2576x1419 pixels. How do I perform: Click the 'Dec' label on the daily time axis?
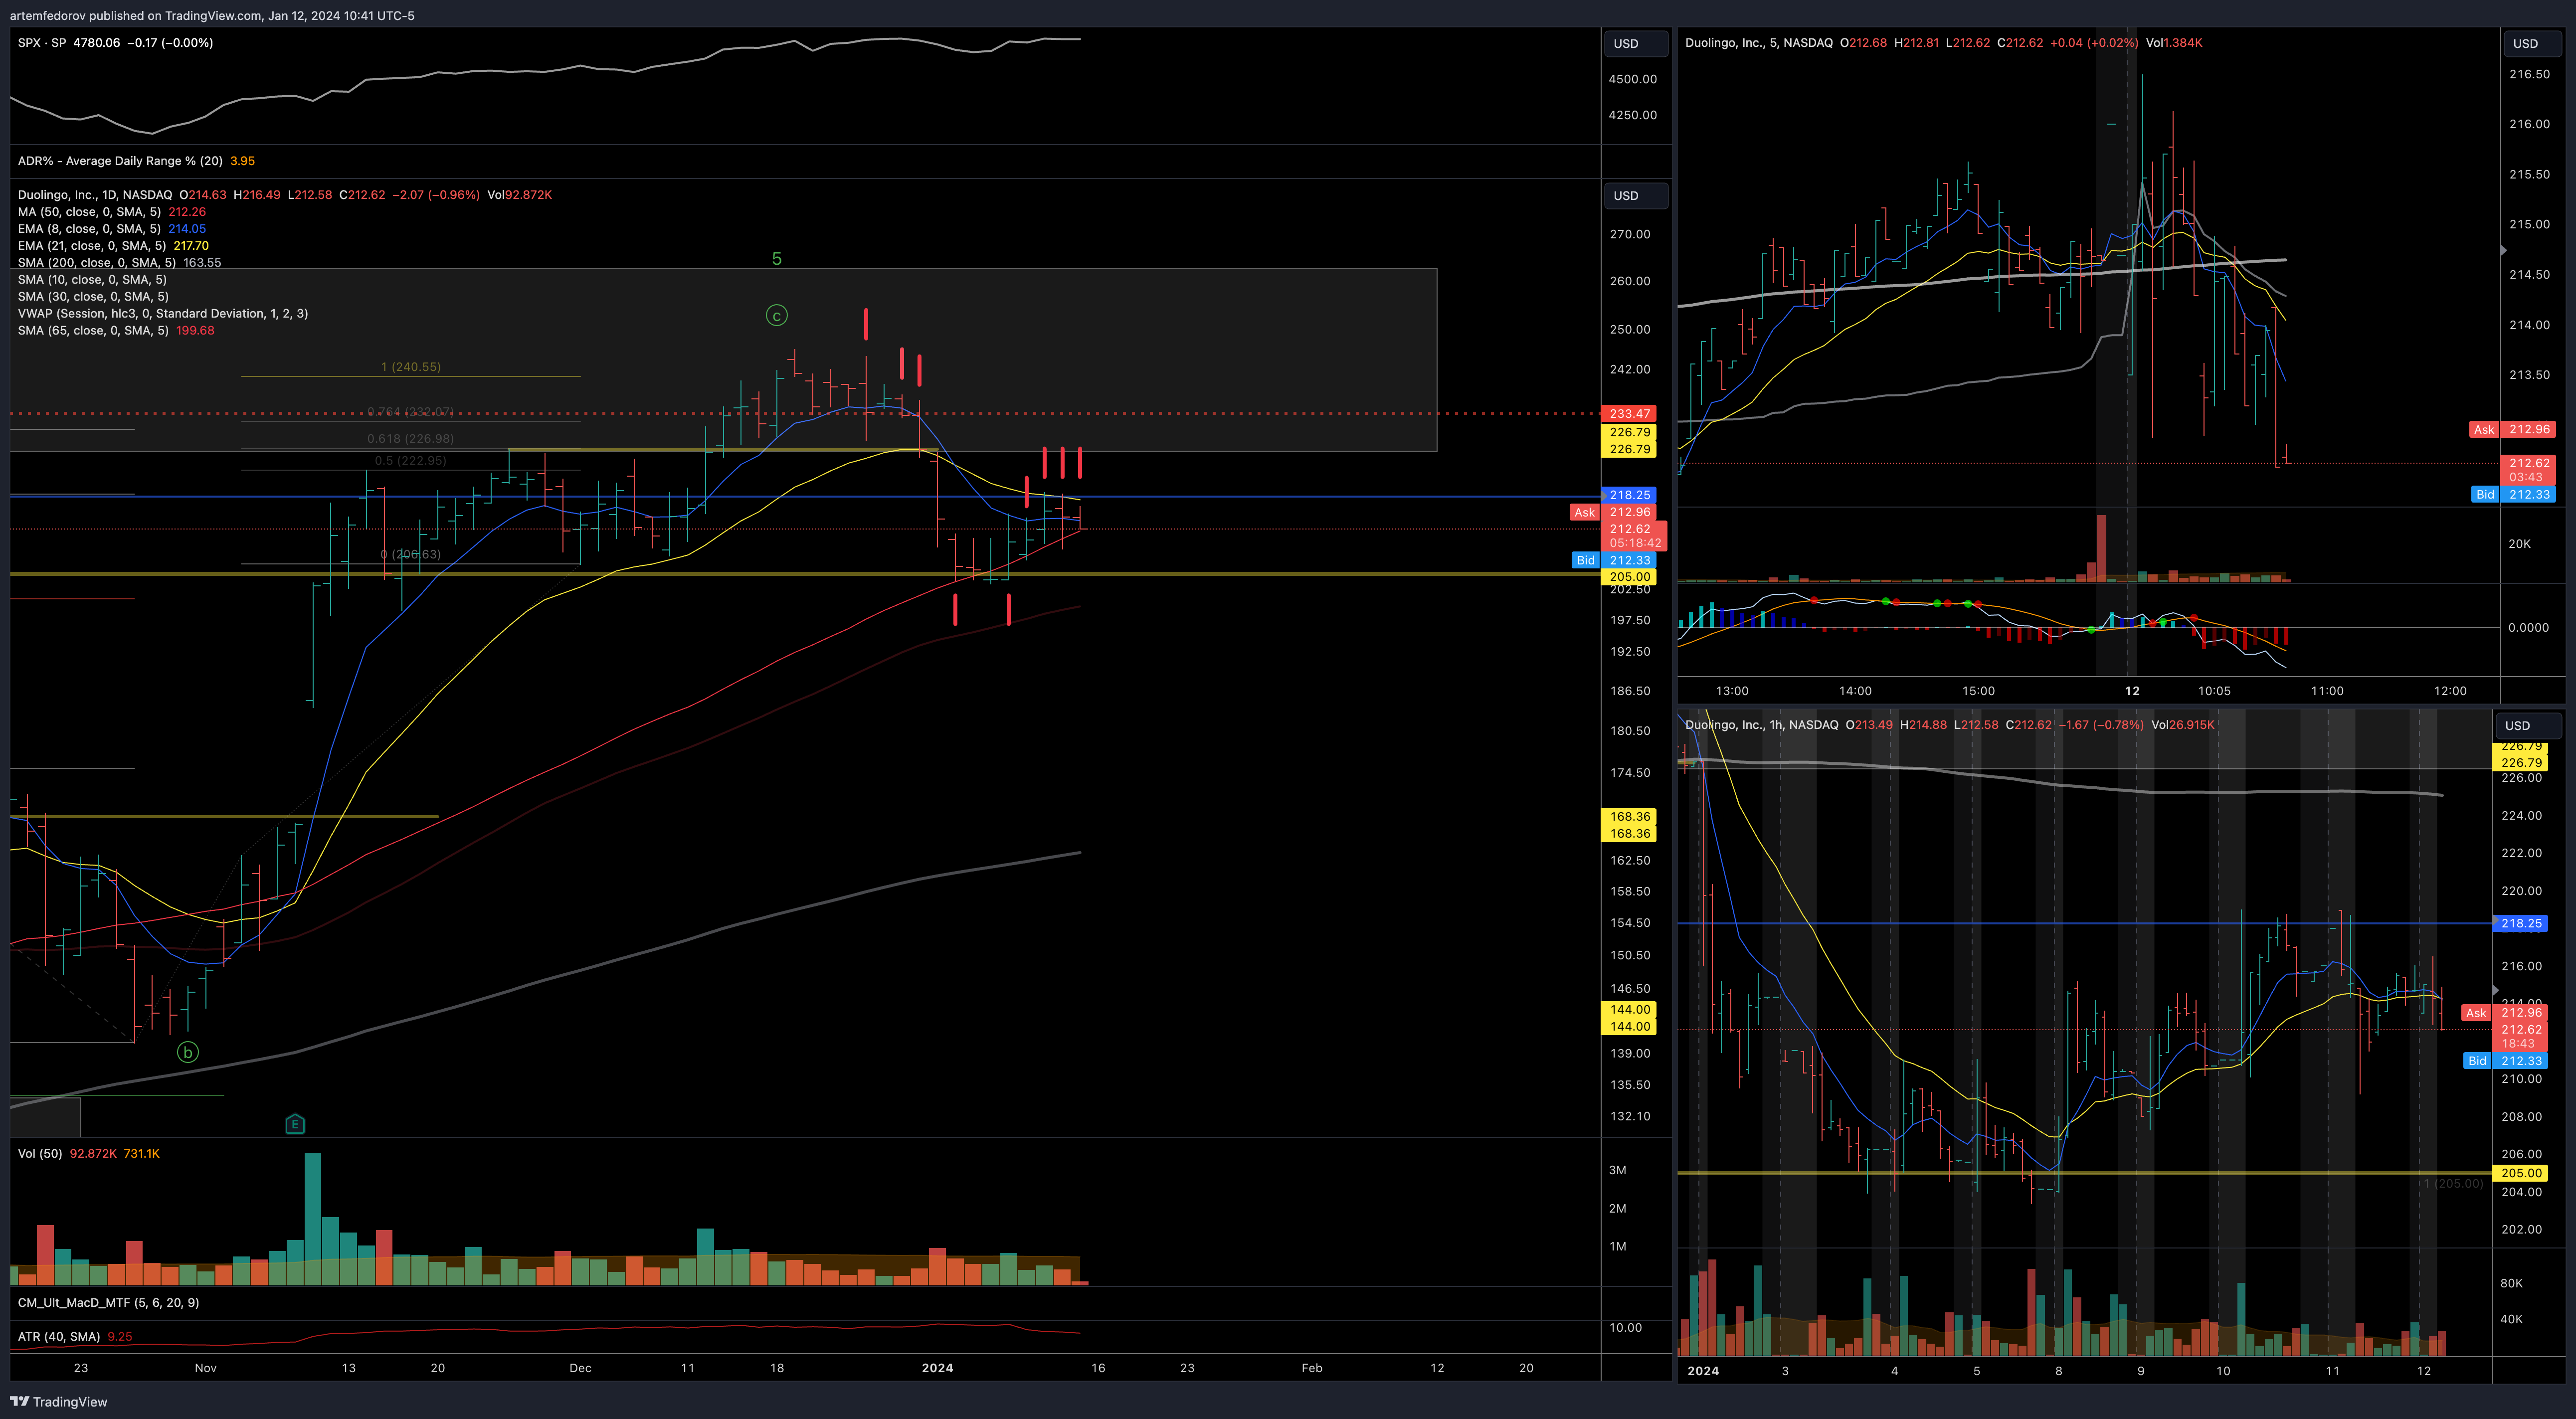580,1368
